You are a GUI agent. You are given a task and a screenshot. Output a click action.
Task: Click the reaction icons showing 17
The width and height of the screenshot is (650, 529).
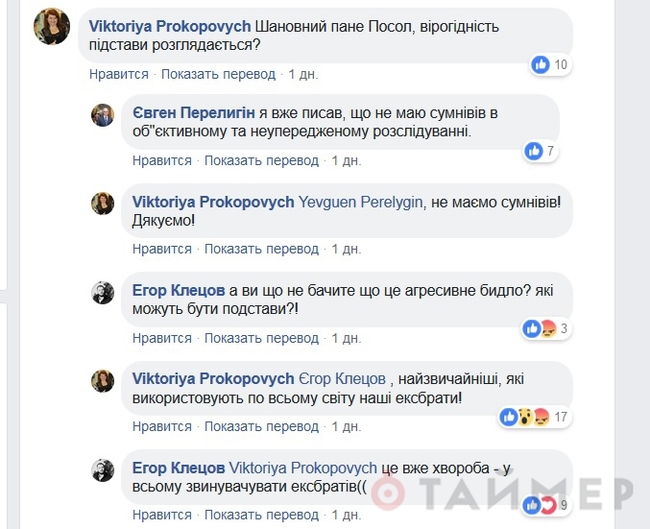click(x=523, y=416)
